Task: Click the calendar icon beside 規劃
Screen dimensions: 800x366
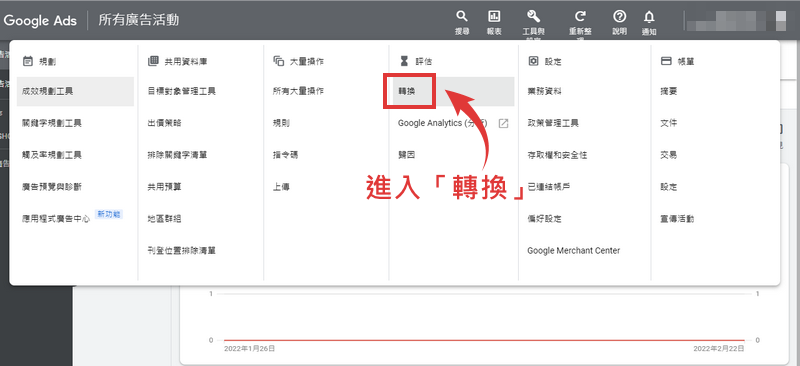Action: 28,61
